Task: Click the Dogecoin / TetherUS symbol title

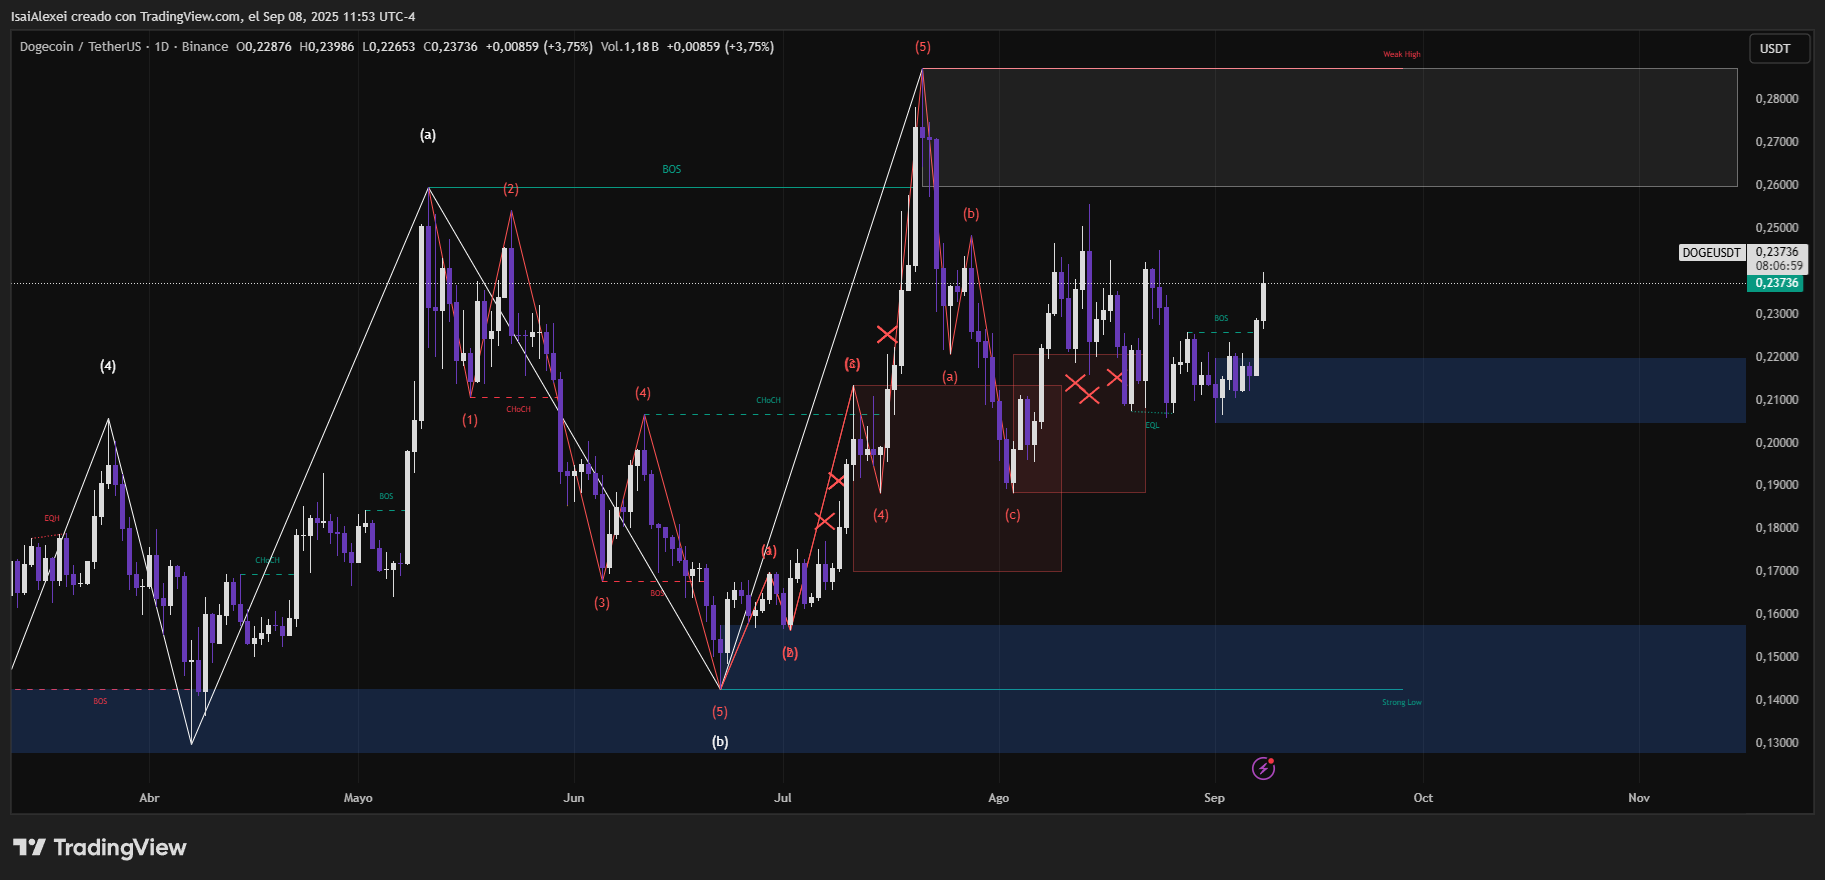Action: (80, 47)
